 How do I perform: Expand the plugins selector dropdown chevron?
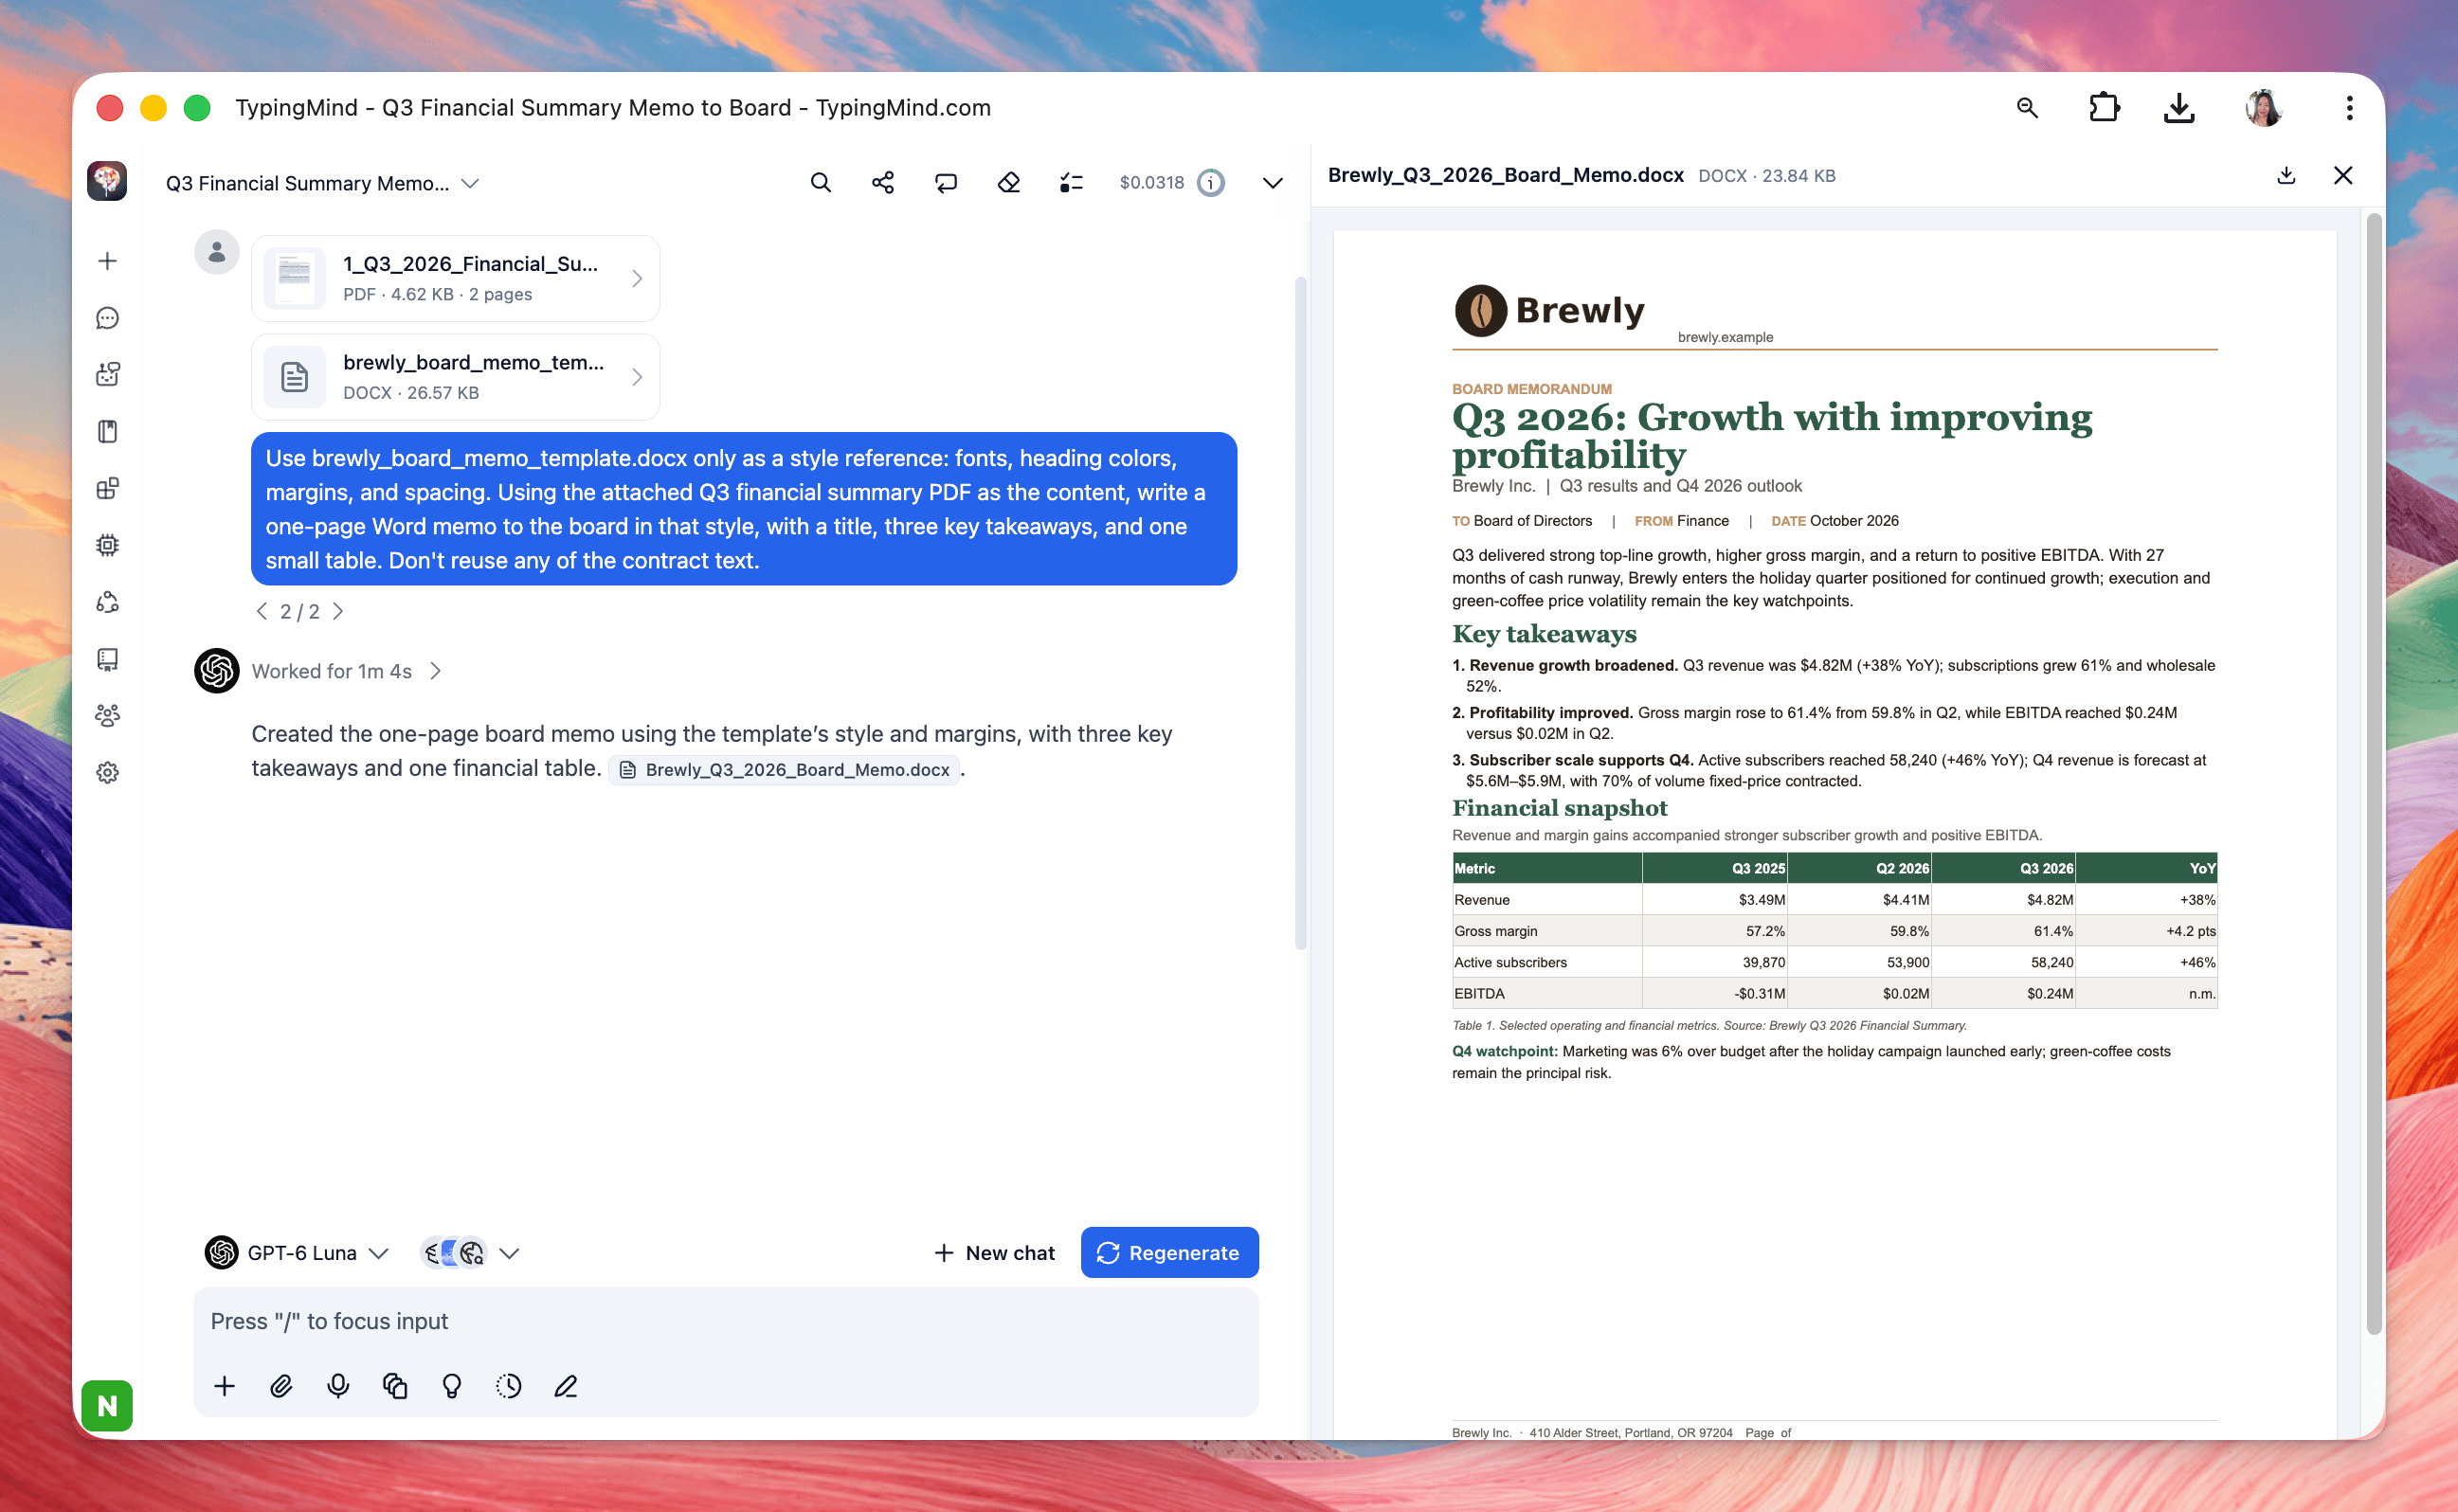point(509,1253)
